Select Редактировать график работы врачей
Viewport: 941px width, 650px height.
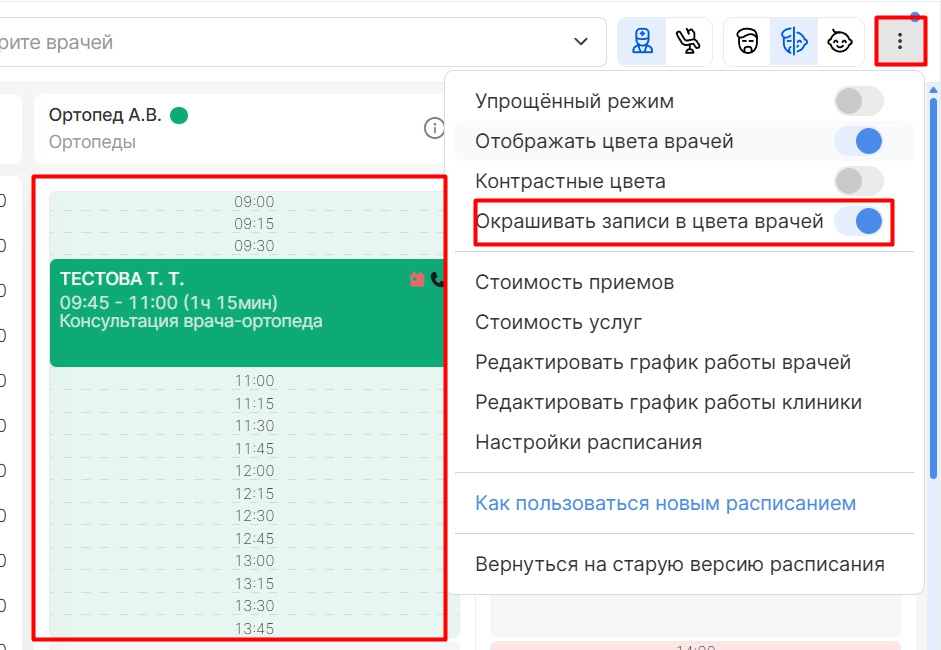point(663,363)
